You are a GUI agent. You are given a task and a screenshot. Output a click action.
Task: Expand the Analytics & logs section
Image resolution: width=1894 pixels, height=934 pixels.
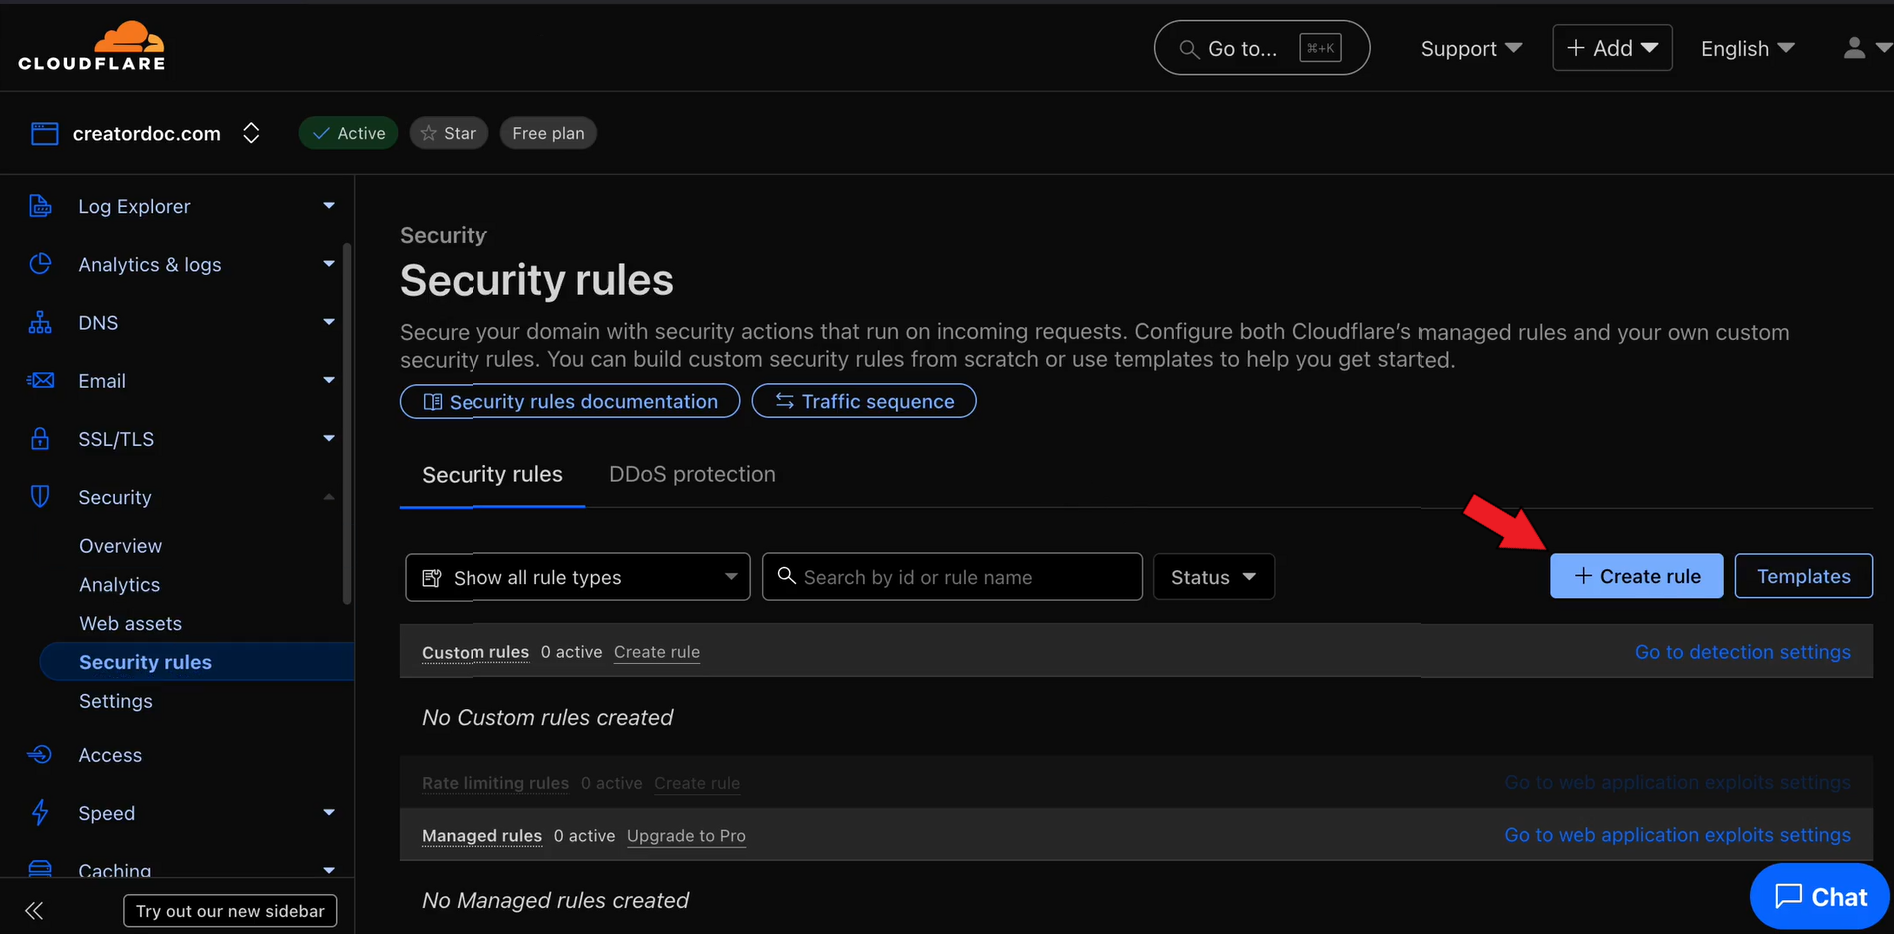(328, 264)
